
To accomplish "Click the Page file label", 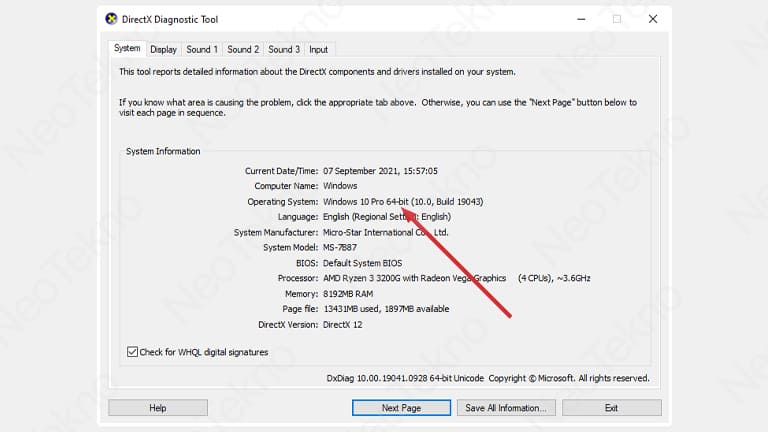I will coord(300,309).
